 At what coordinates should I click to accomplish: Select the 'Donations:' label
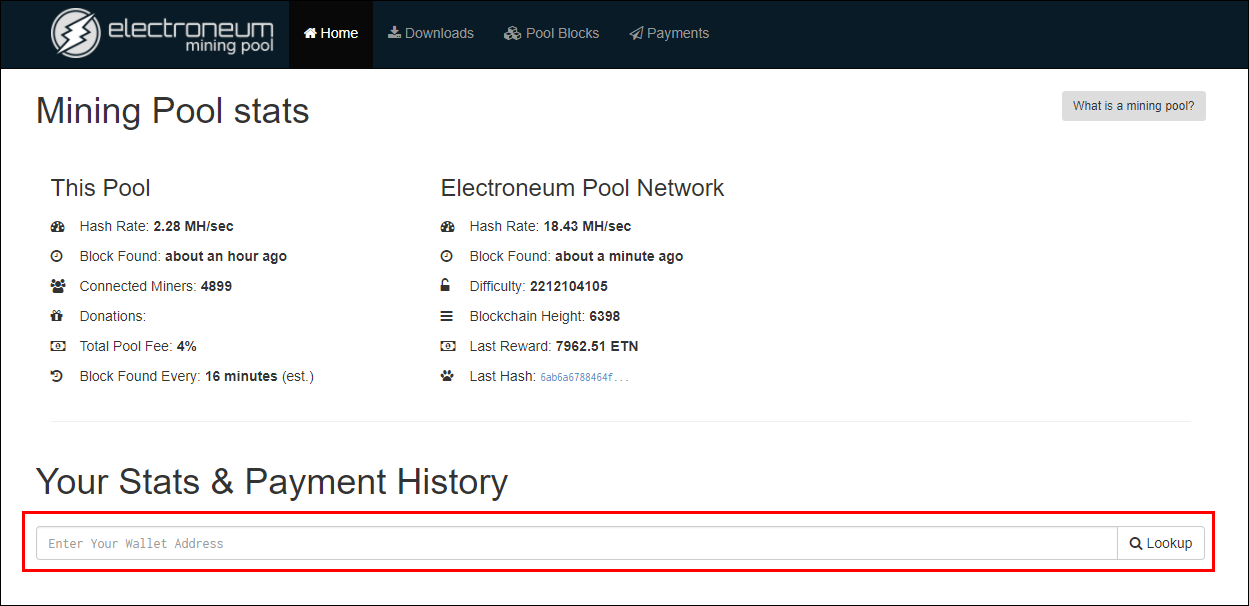tap(113, 316)
